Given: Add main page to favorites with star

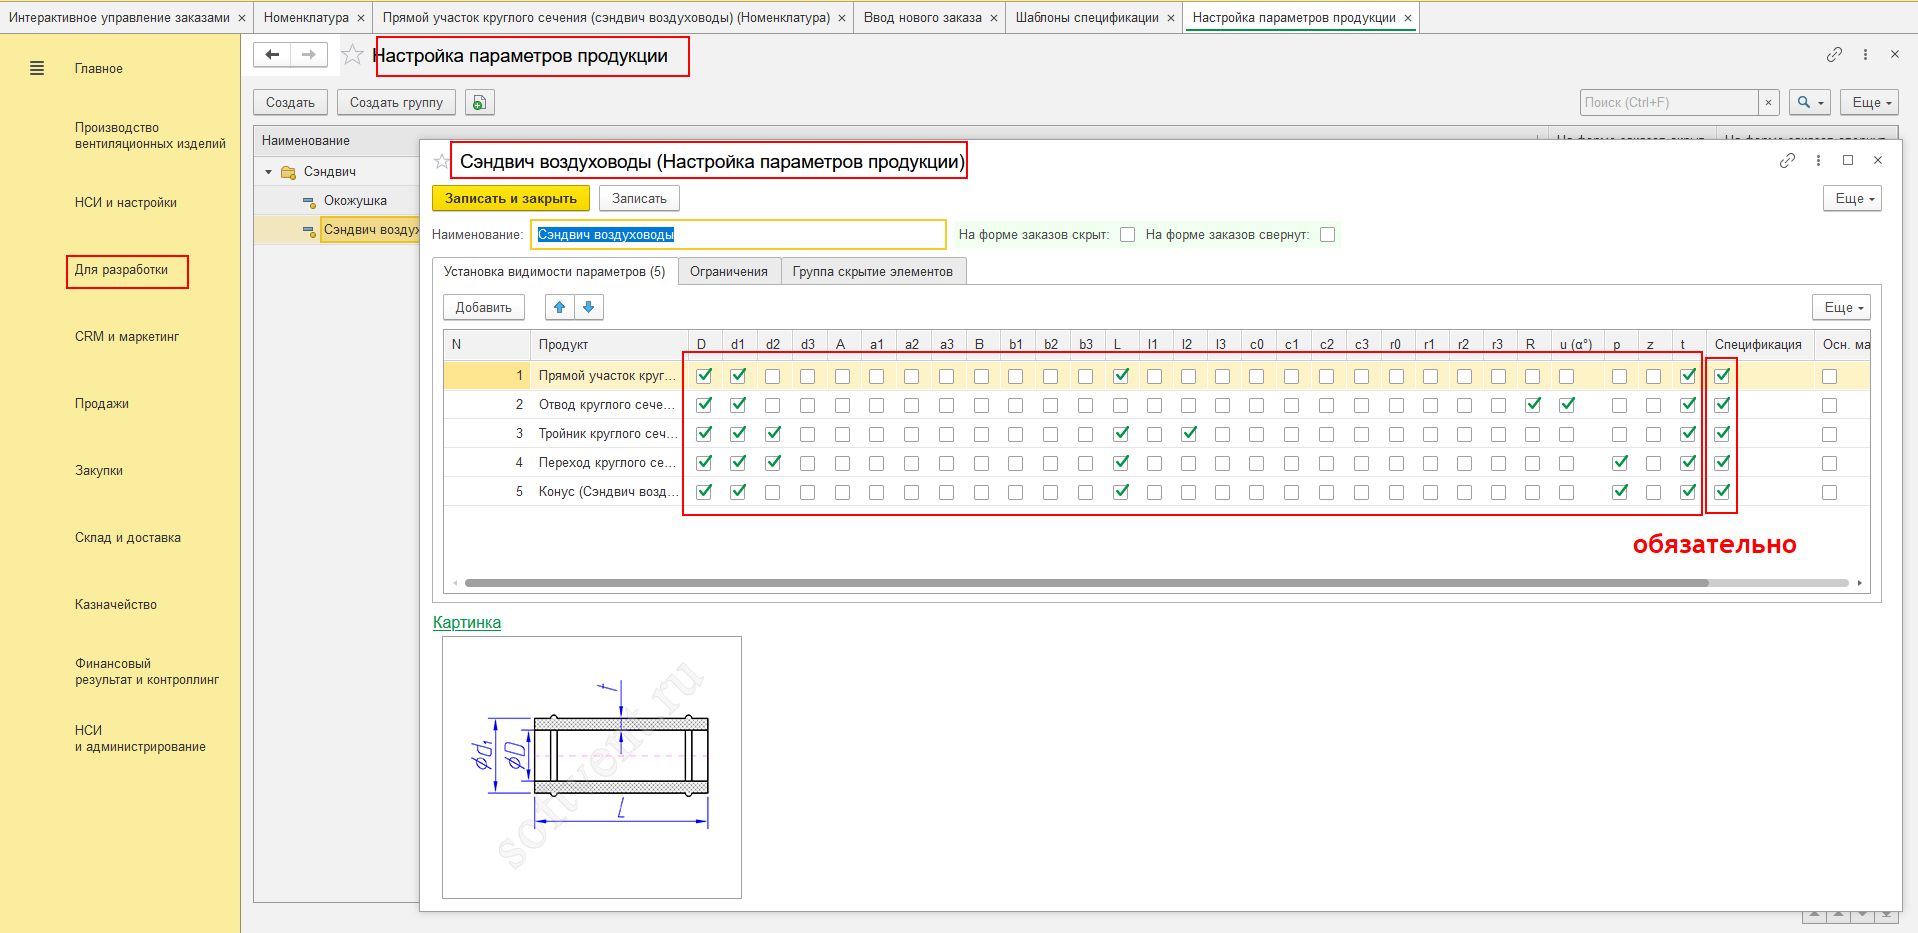Looking at the screenshot, I should coord(352,55).
